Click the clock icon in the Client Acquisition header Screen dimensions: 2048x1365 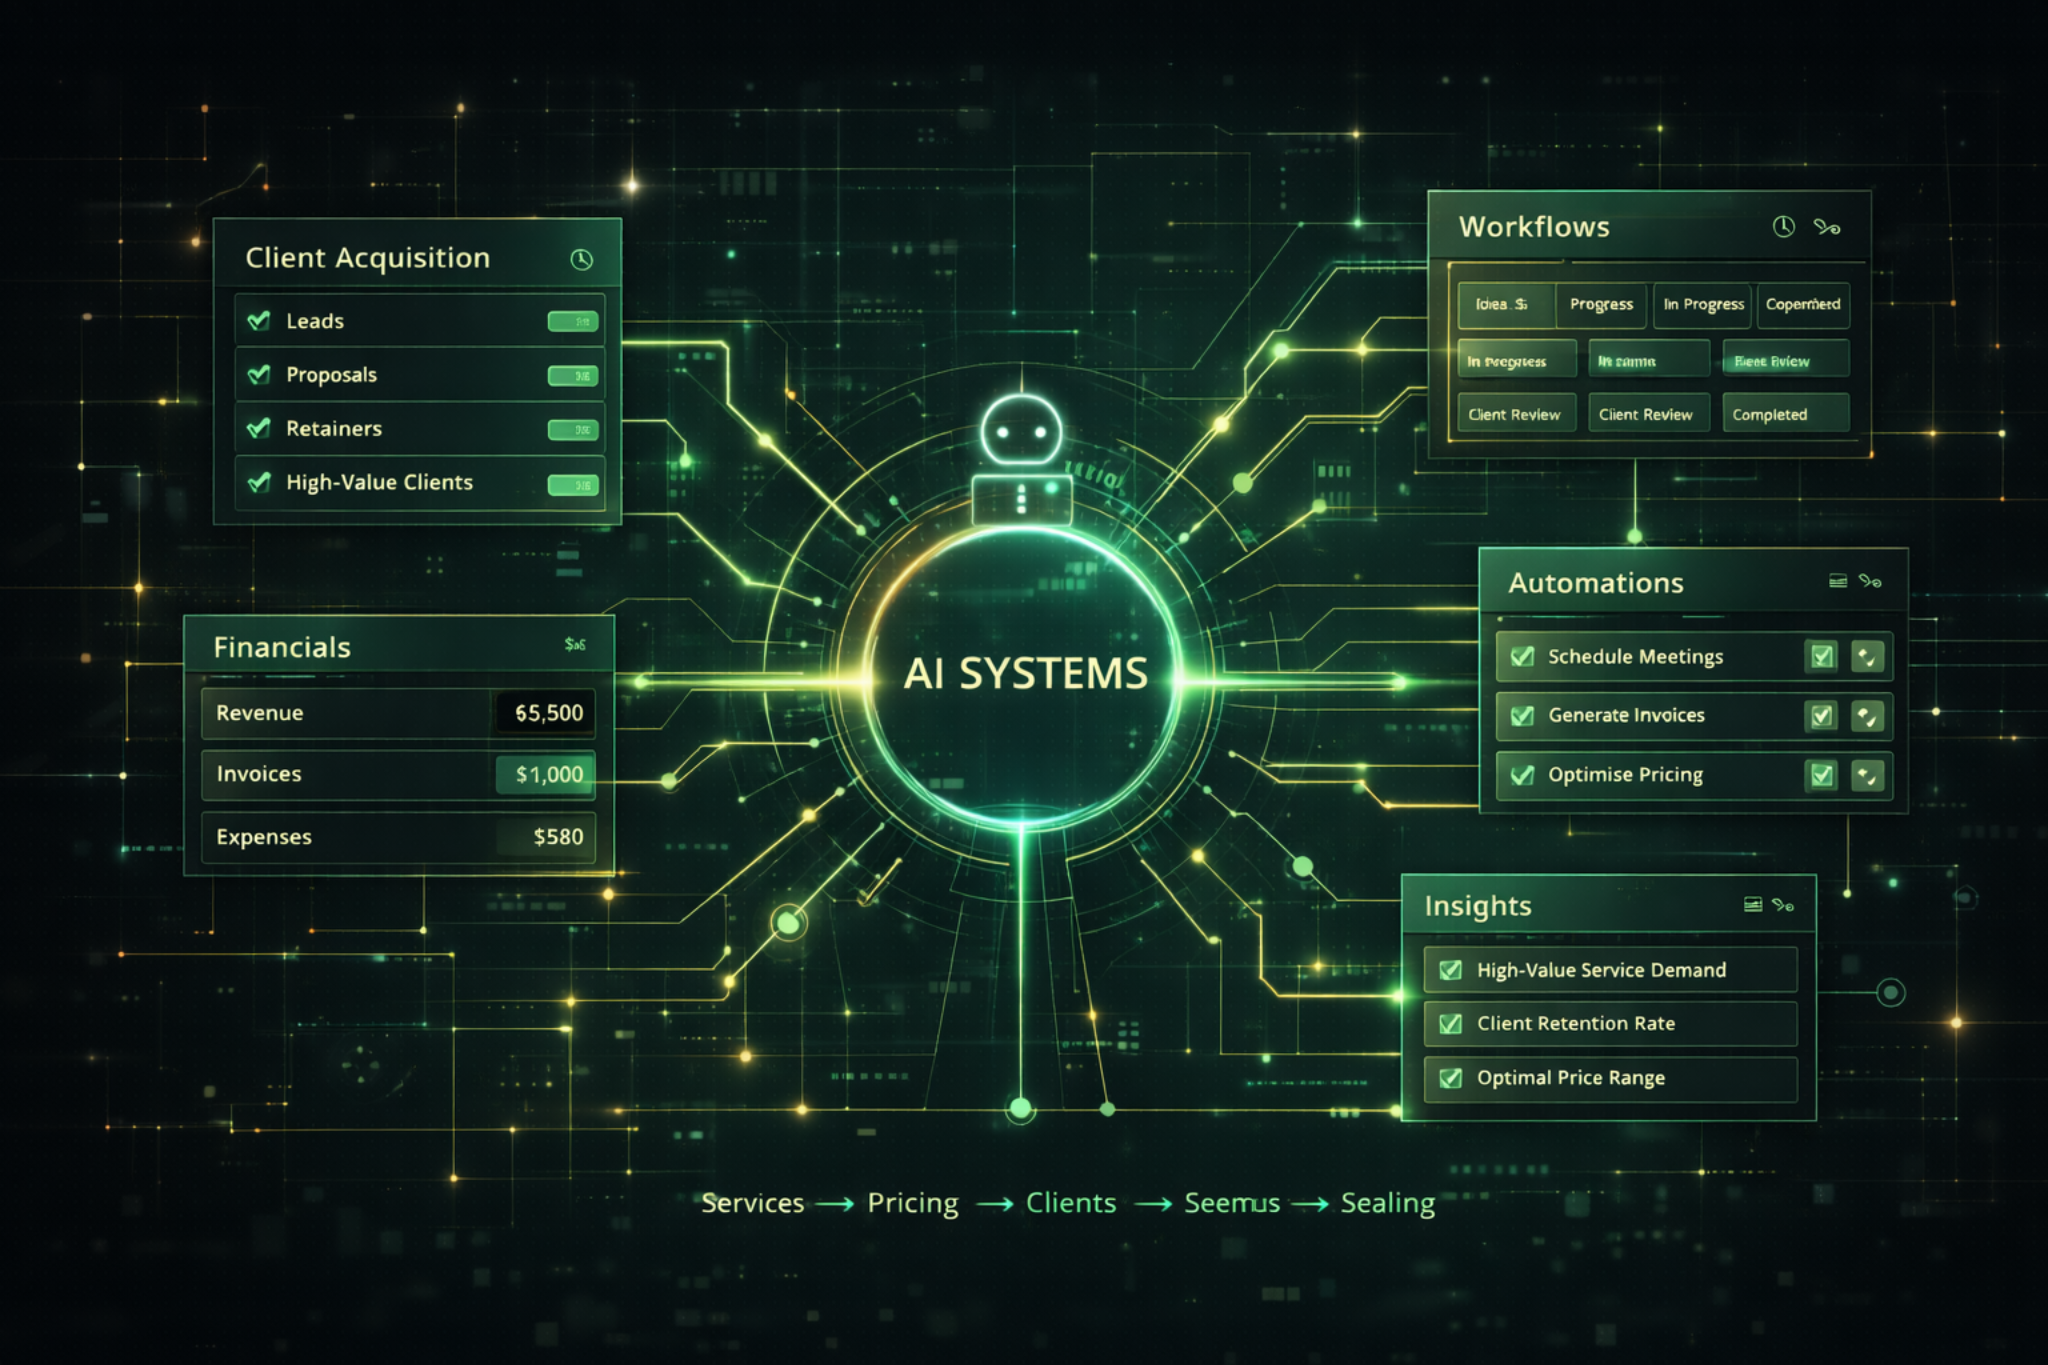pyautogui.click(x=580, y=258)
